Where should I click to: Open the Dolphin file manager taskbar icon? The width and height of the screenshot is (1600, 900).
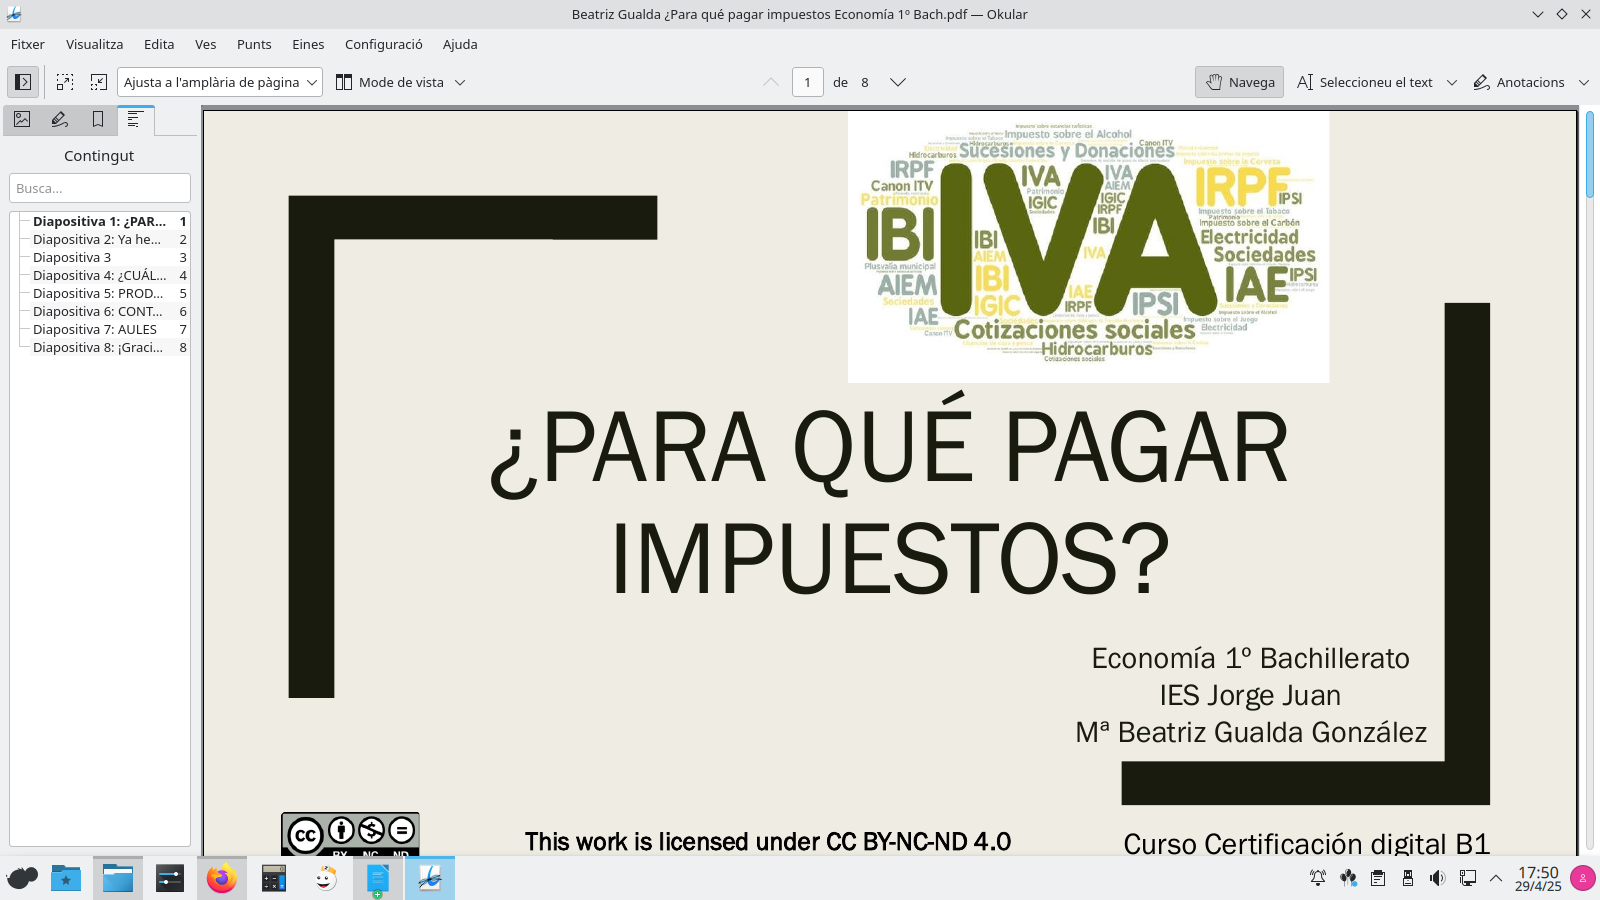(x=118, y=878)
